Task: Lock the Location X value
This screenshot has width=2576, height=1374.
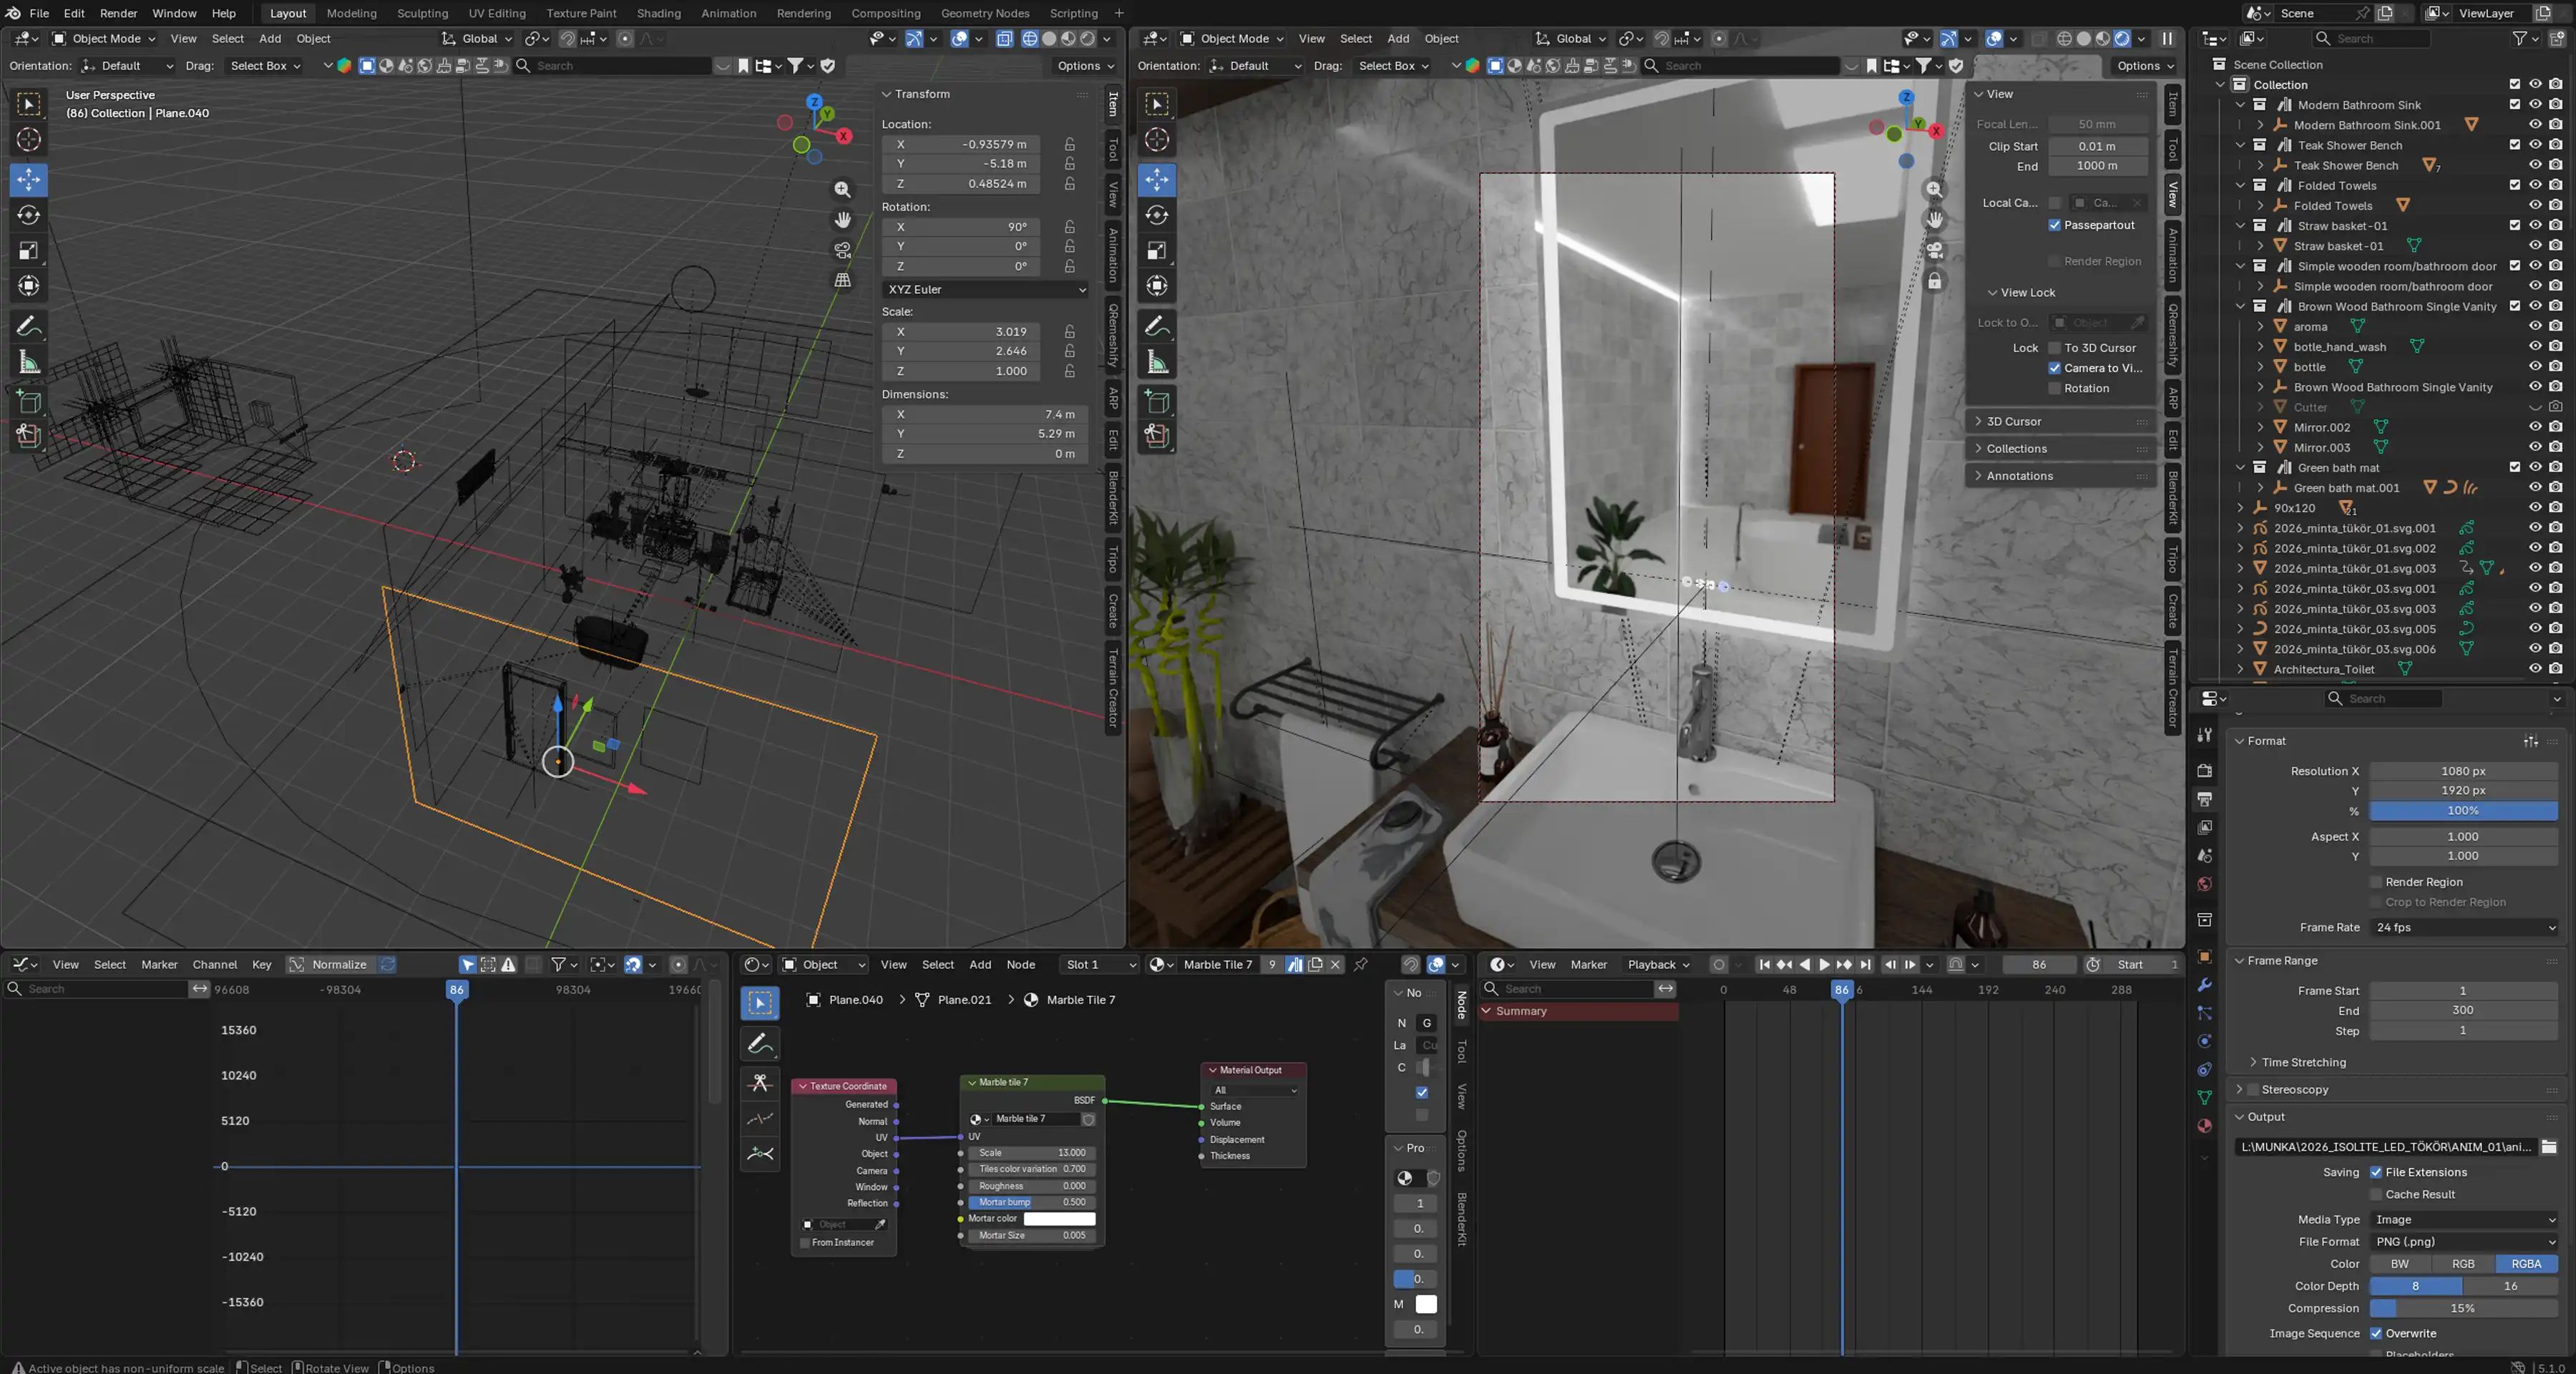Action: pos(1070,144)
